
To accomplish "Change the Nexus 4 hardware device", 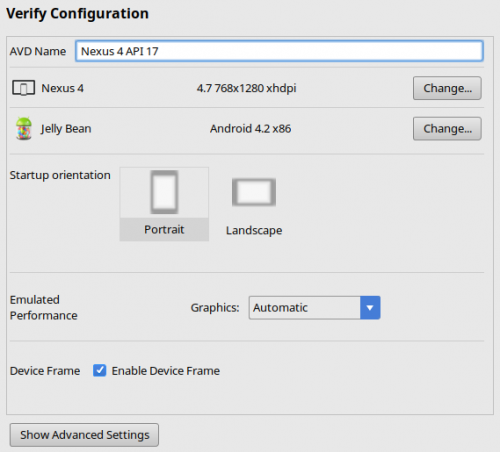I will tap(447, 88).
